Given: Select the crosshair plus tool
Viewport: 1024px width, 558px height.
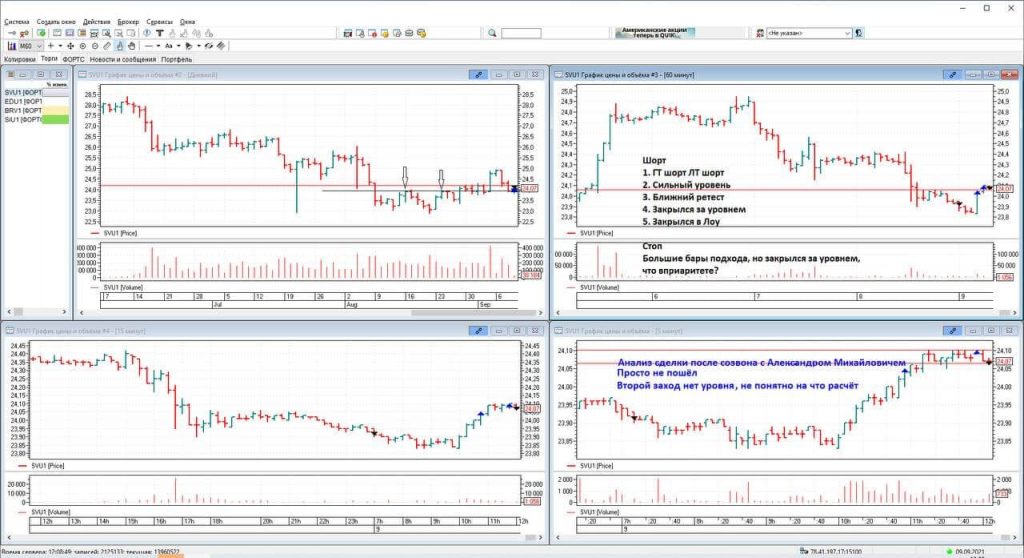Looking at the screenshot, I should pos(51,46).
